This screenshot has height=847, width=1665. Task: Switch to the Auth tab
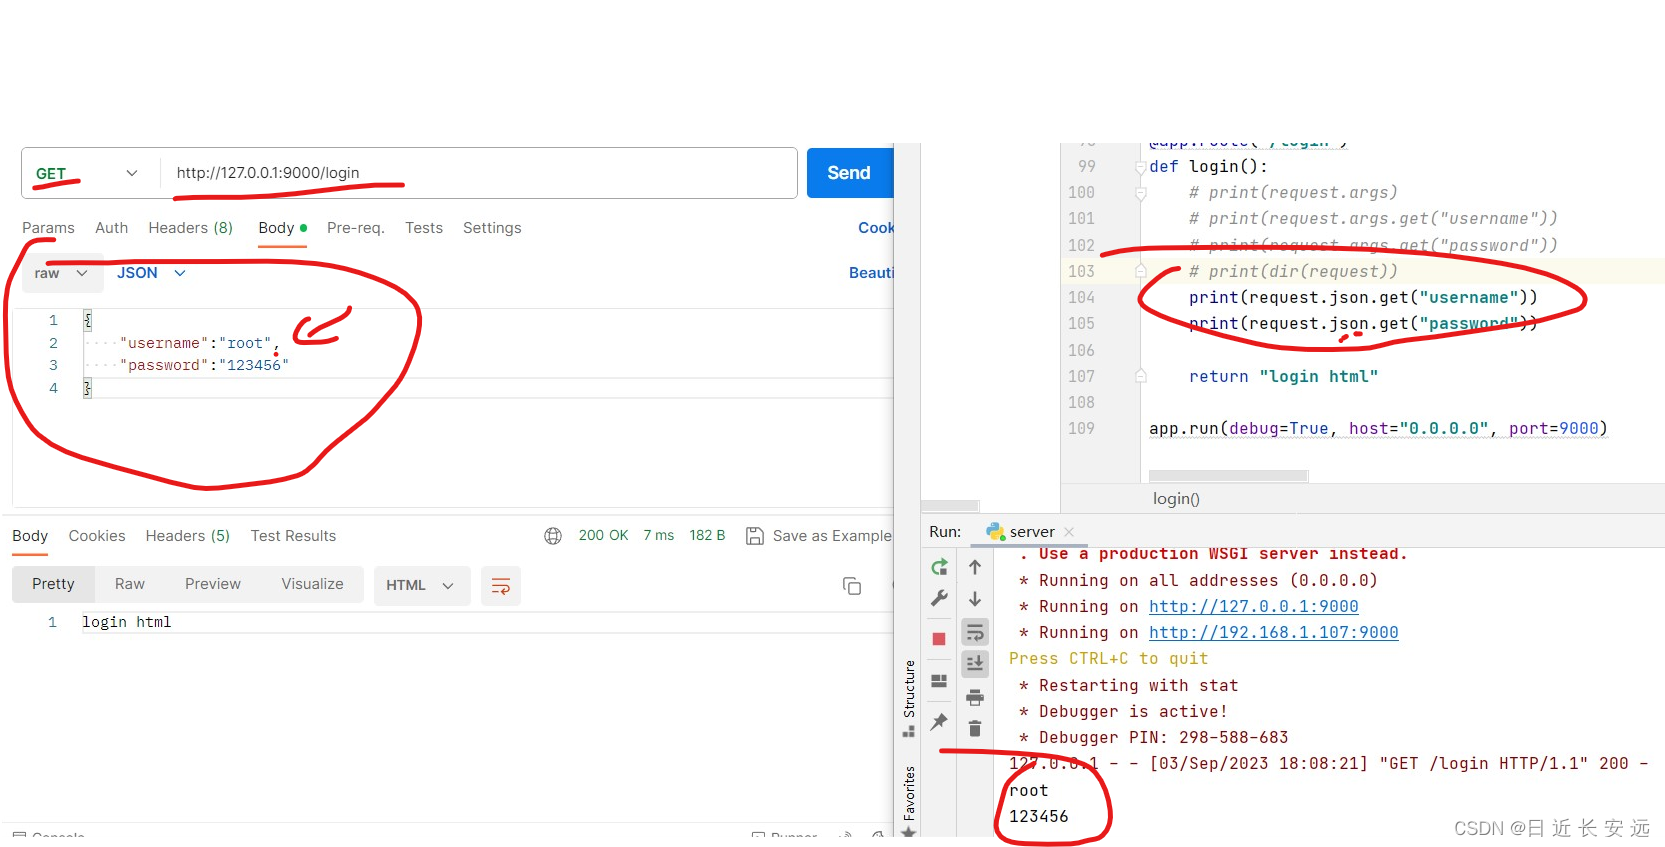(x=111, y=228)
